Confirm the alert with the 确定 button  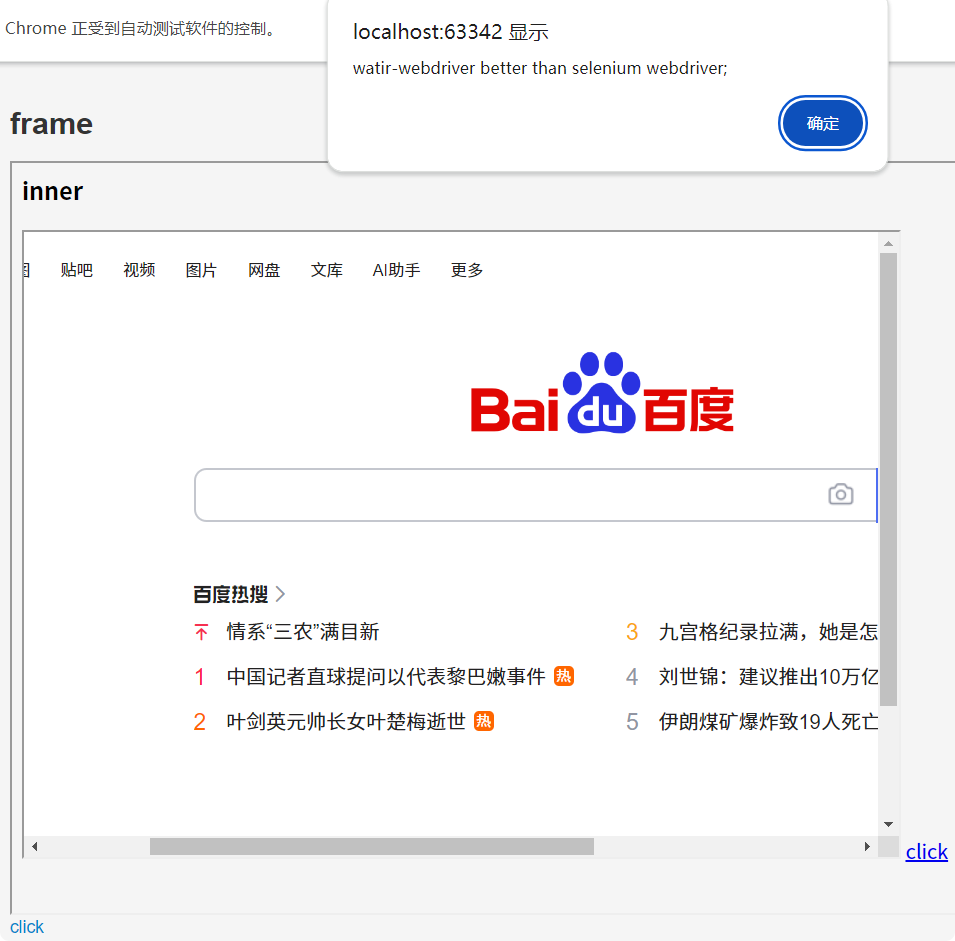point(822,123)
